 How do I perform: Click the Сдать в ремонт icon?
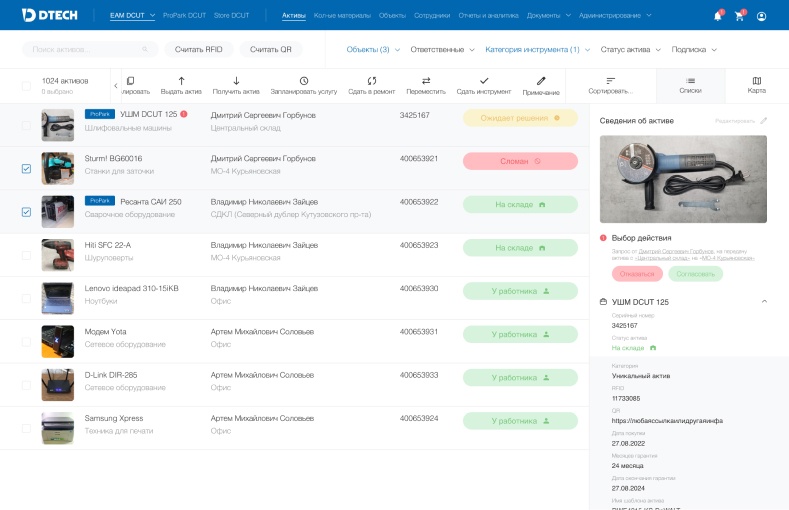(372, 81)
